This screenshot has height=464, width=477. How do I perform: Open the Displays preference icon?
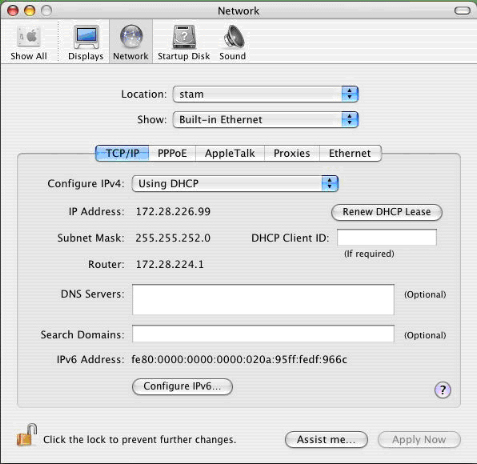(86, 37)
